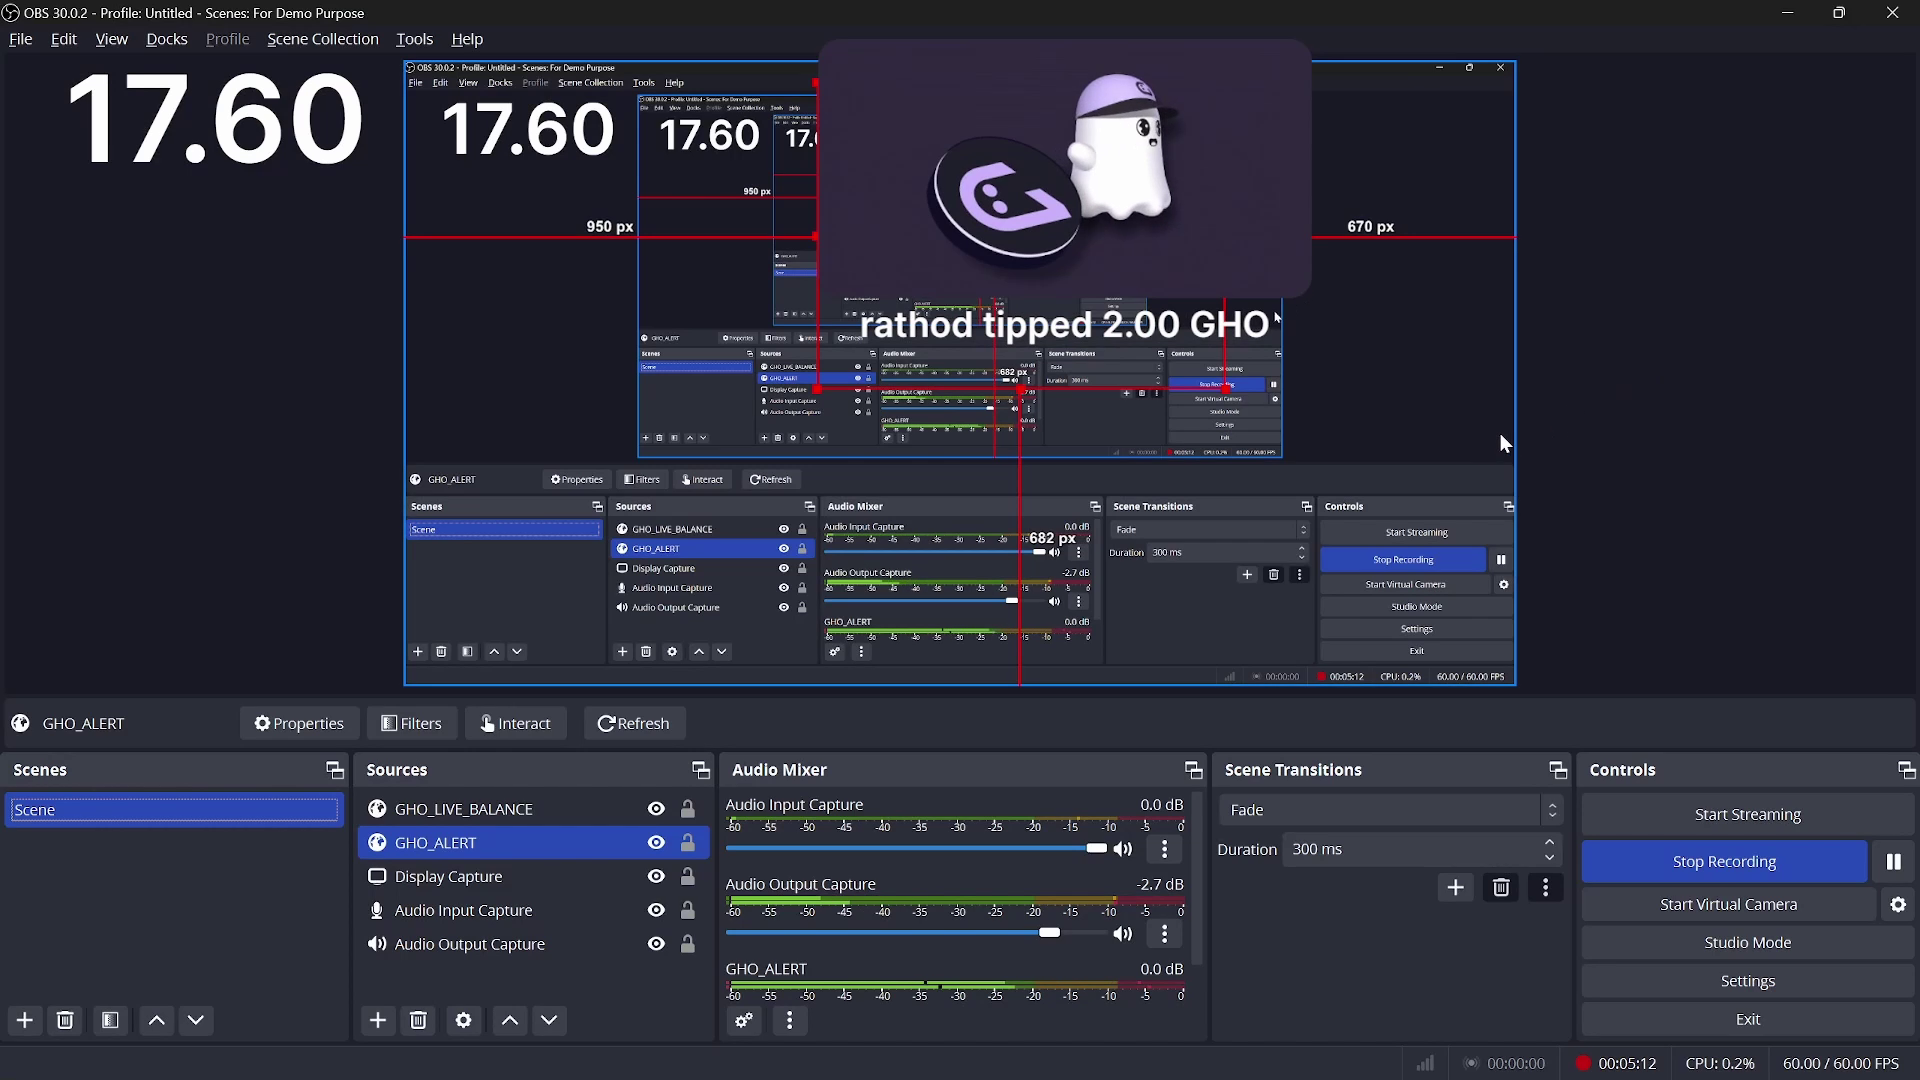Open the Fade transition dropdown
The width and height of the screenshot is (1920, 1080).
[1390, 810]
